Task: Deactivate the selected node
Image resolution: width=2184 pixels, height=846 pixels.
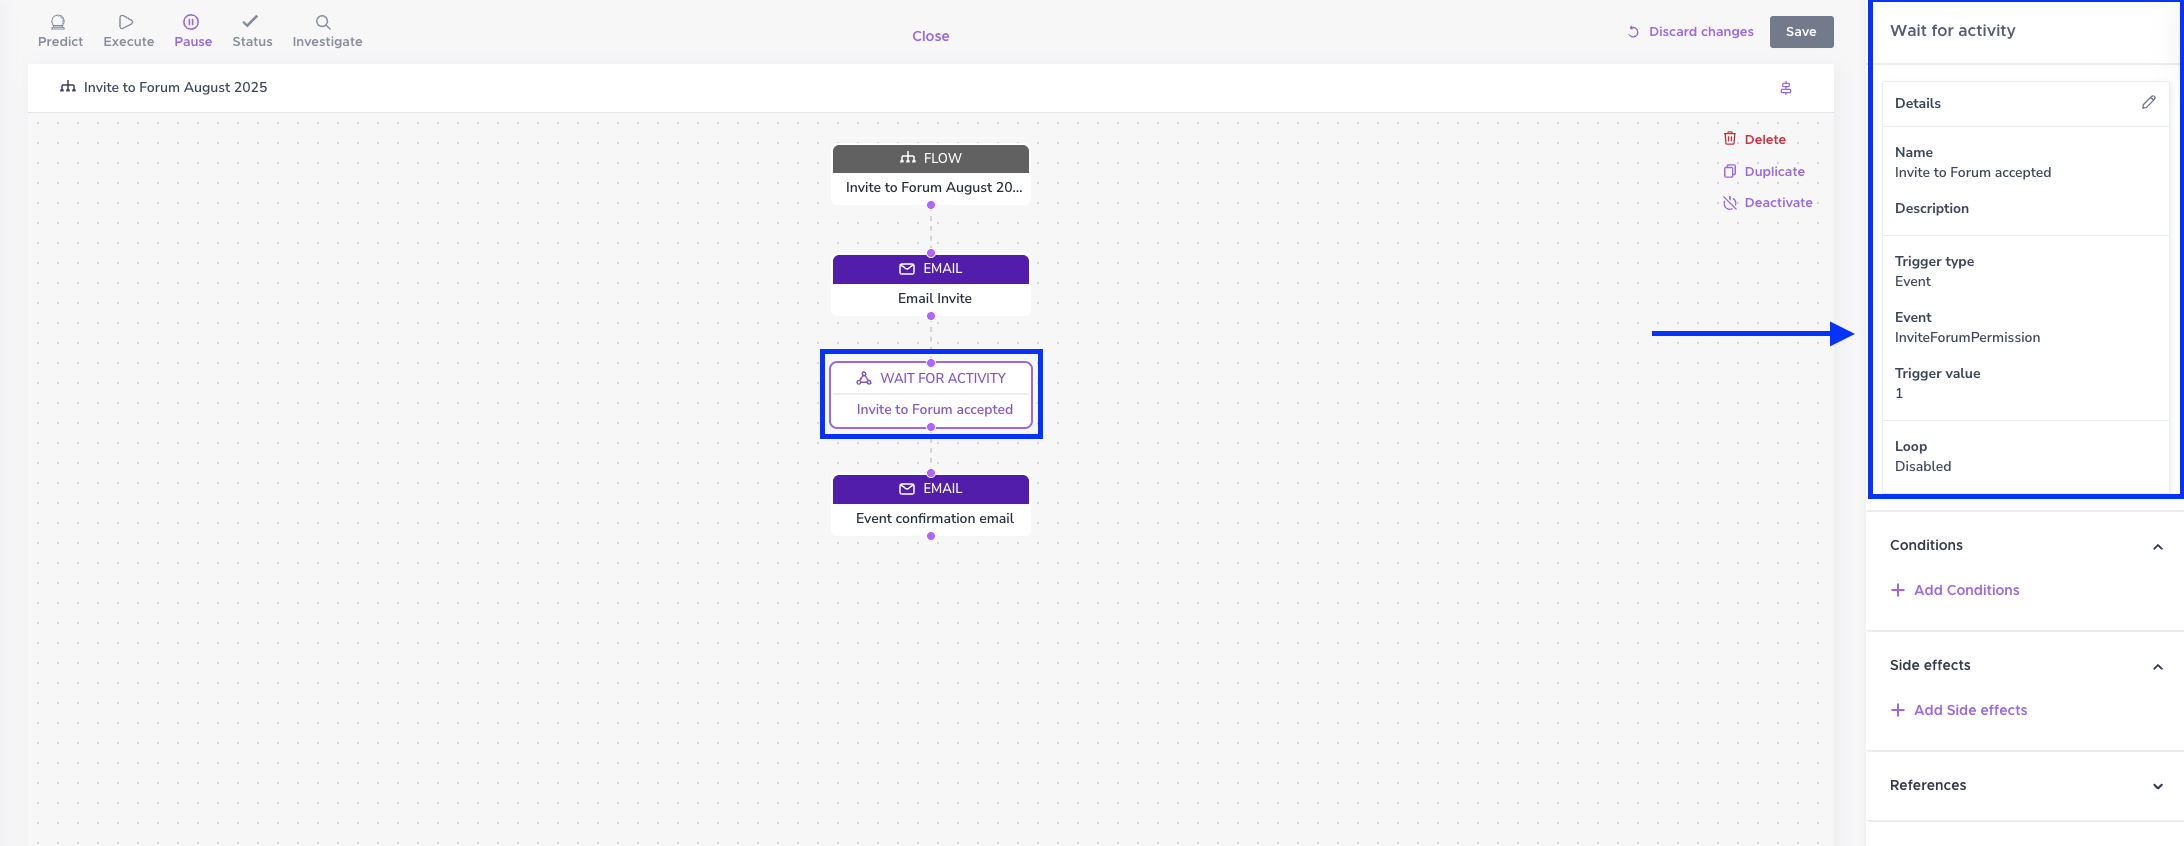Action: [x=1767, y=202]
